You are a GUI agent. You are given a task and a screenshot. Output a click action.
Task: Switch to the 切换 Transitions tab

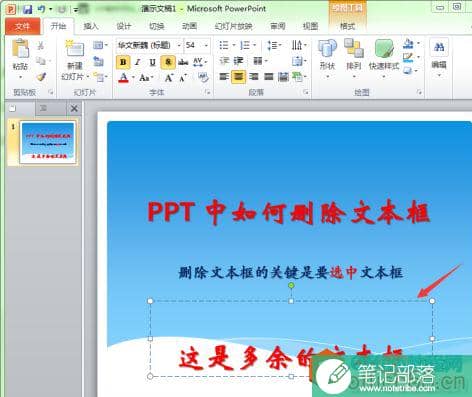coord(157,26)
